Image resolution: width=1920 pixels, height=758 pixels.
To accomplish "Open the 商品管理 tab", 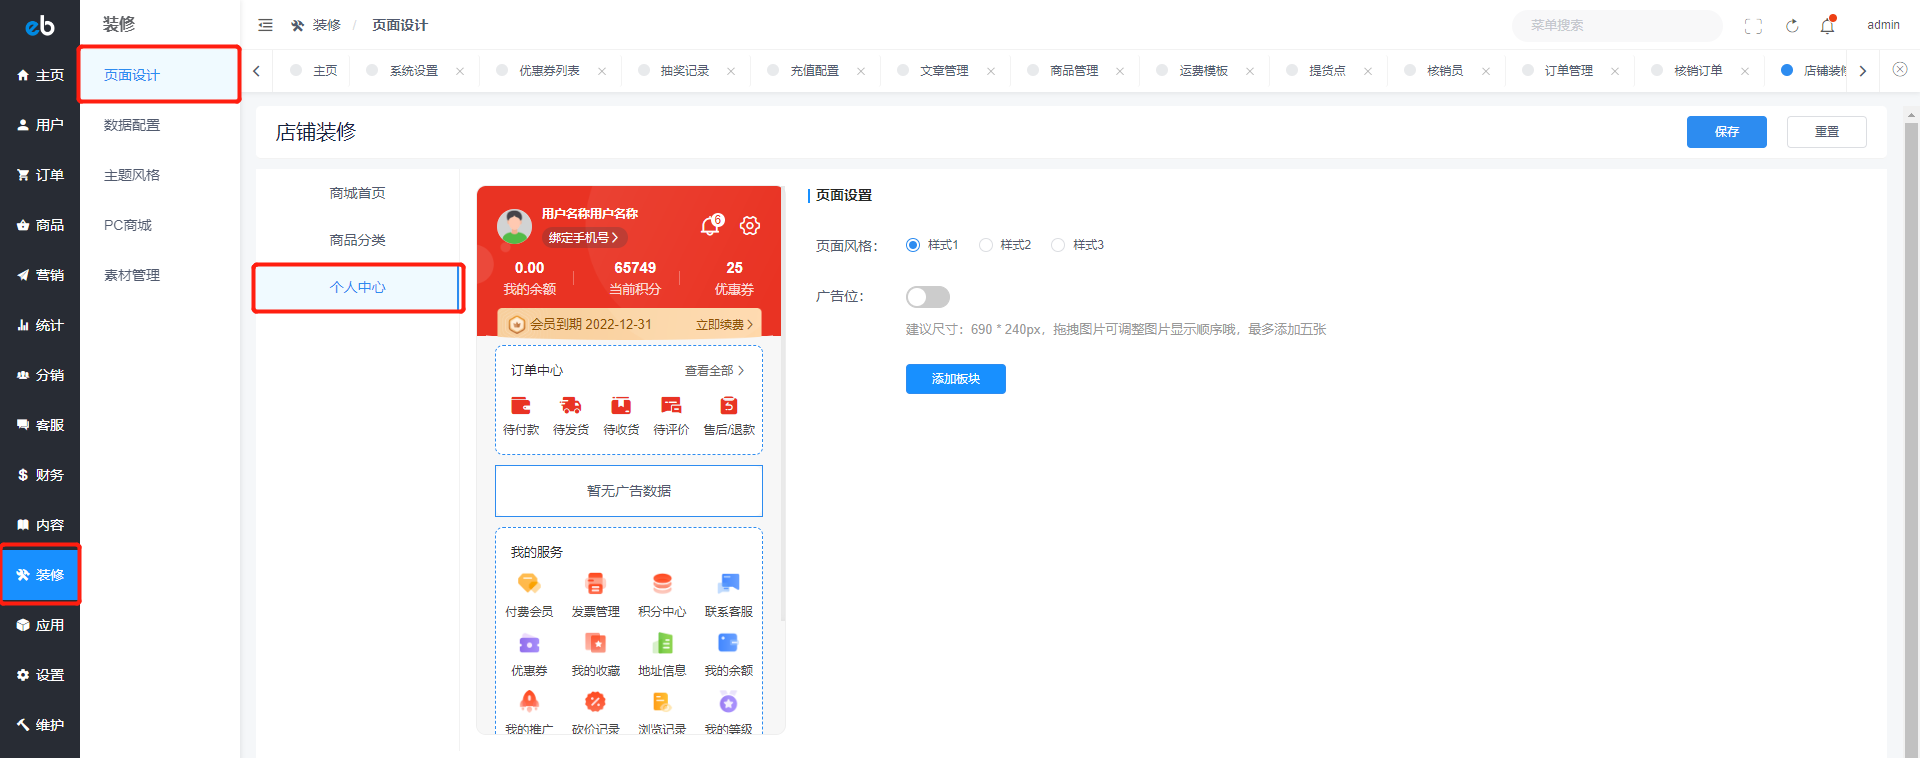I will click(x=1074, y=71).
